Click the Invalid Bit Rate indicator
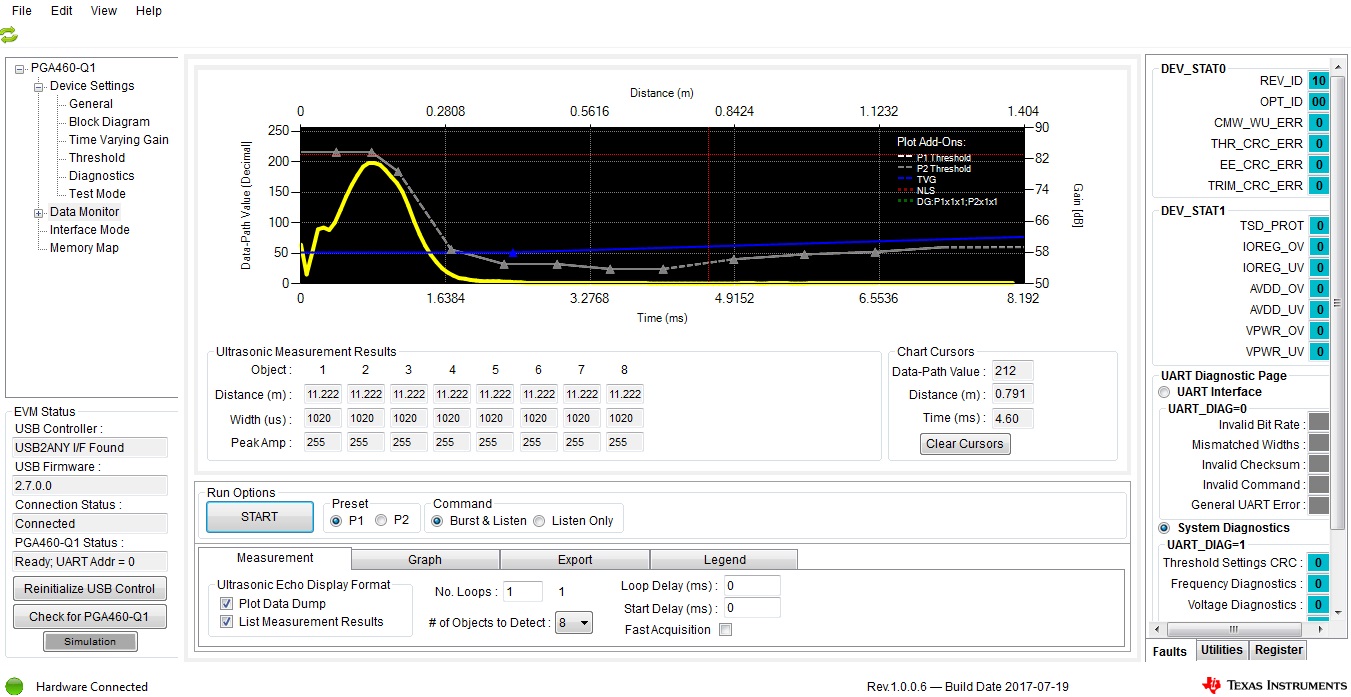This screenshot has height=697, width=1351. 1319,424
